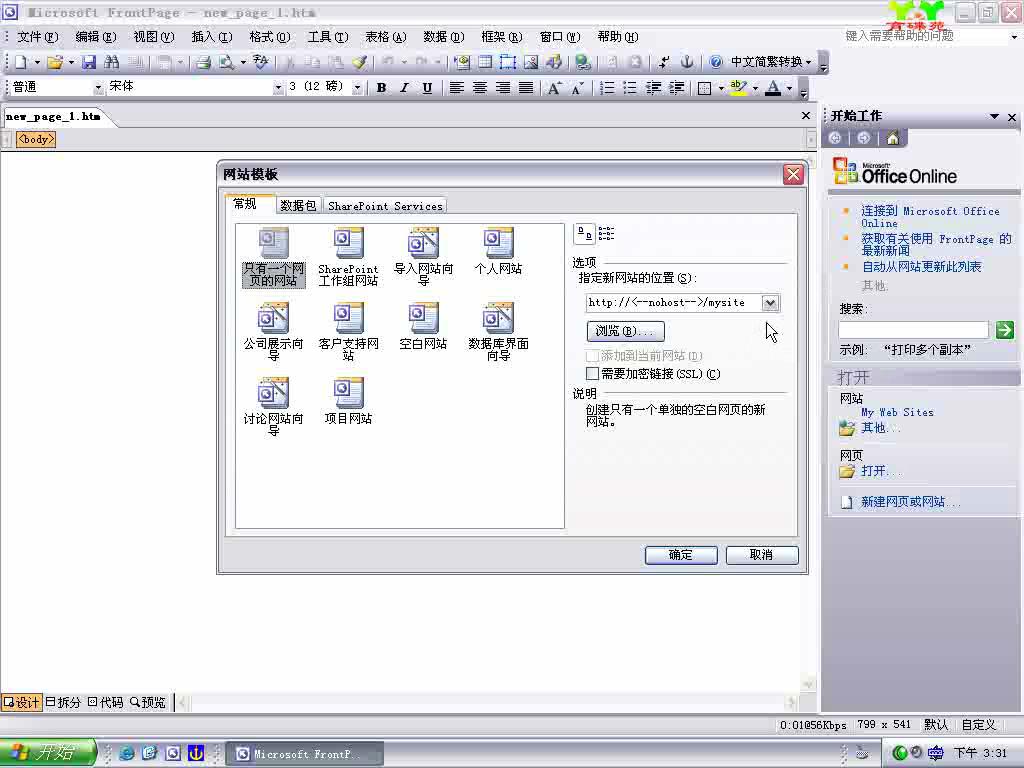Choose the 空白网站 template
This screenshot has width=1024, height=768.
tap(423, 327)
